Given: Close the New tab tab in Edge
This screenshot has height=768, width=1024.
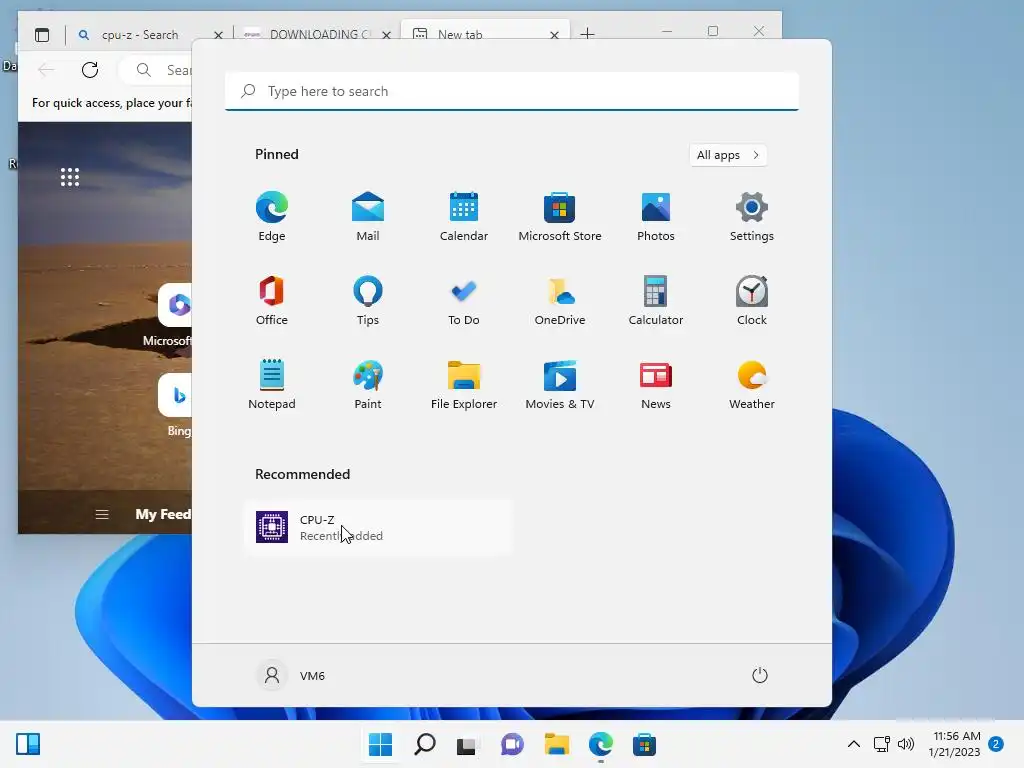Looking at the screenshot, I should 554,35.
